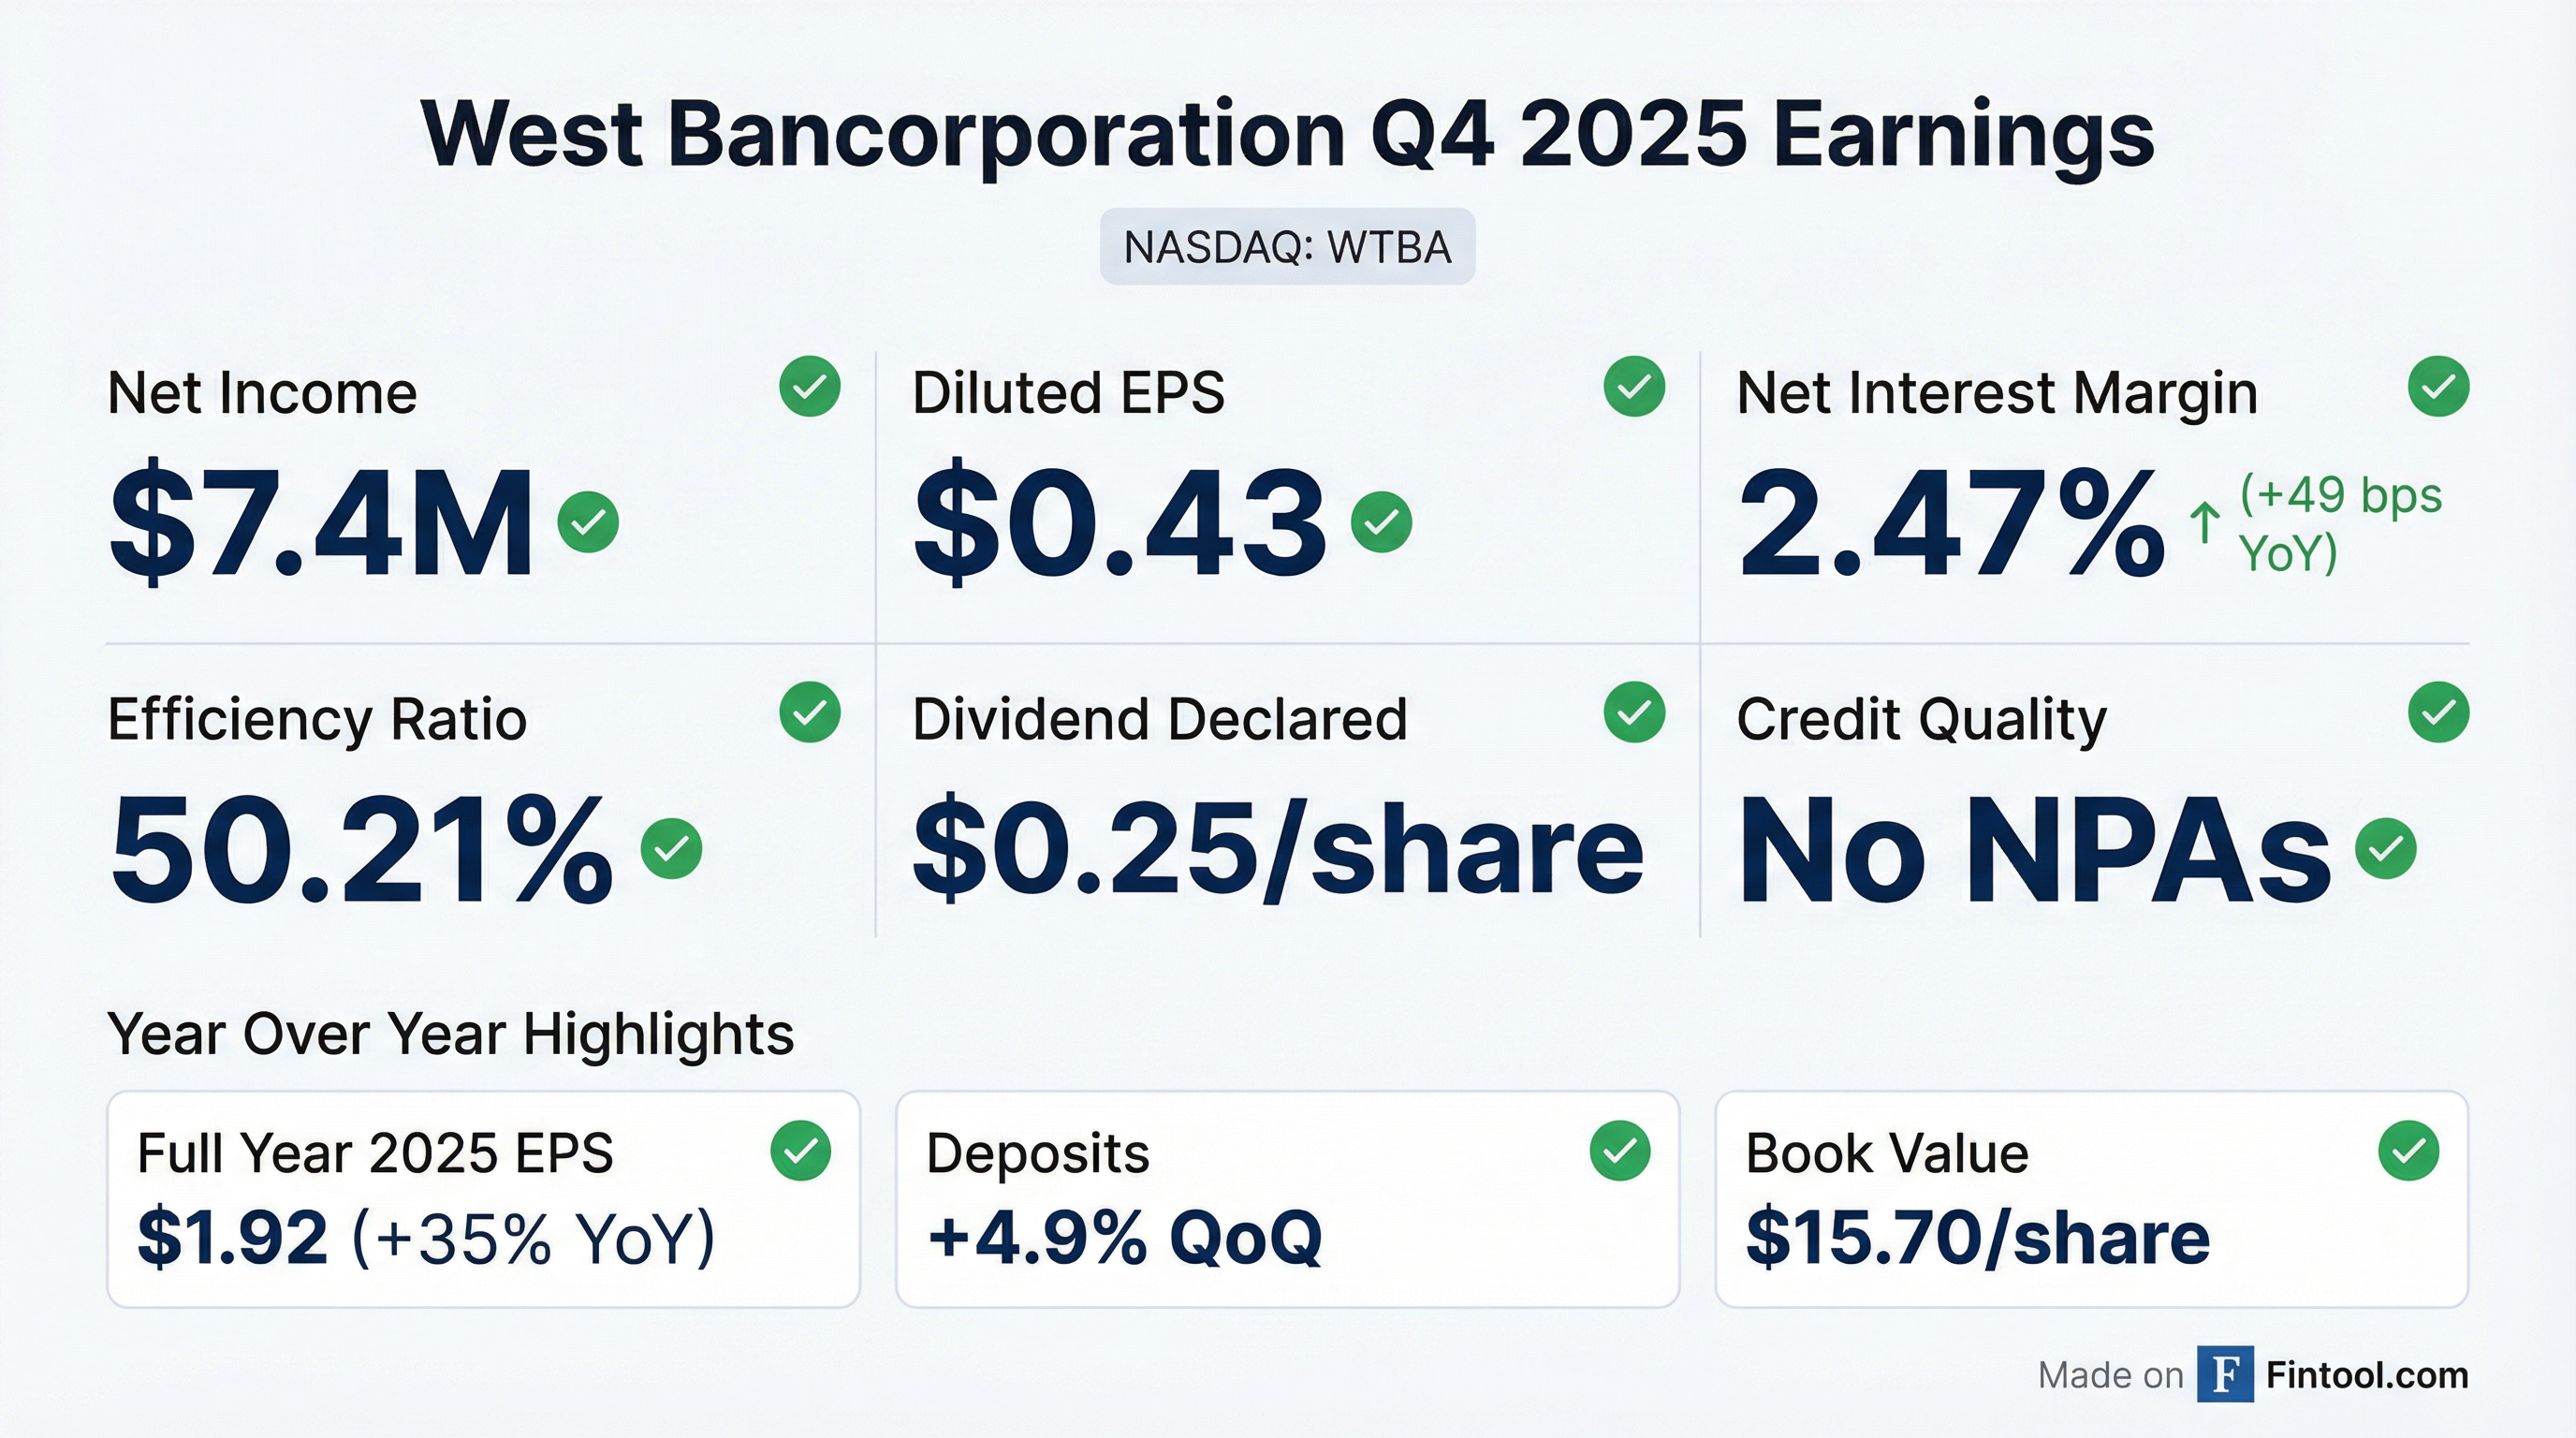The height and width of the screenshot is (1438, 2576).
Task: Click the NASDAQ: WTBA ticker badge
Action: (x=1287, y=247)
